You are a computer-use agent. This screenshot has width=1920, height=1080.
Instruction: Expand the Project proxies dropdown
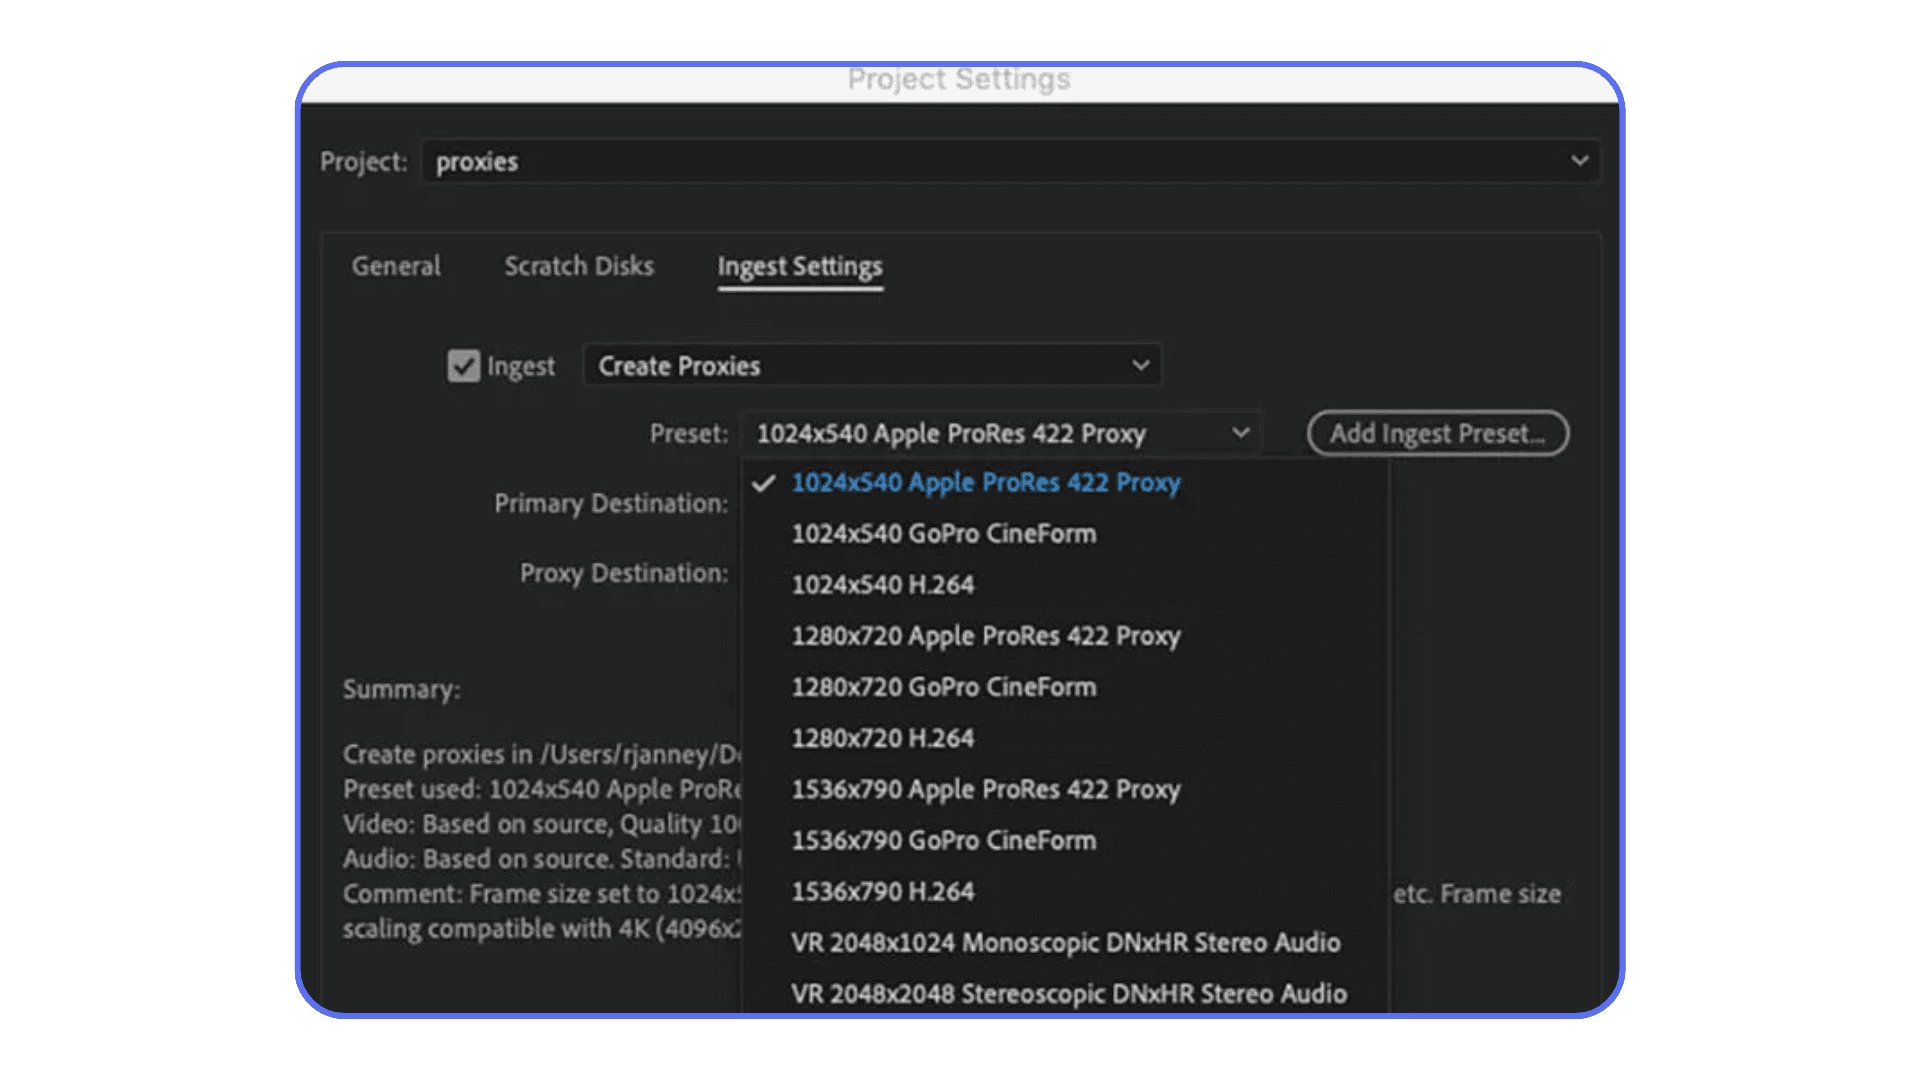[1010, 162]
